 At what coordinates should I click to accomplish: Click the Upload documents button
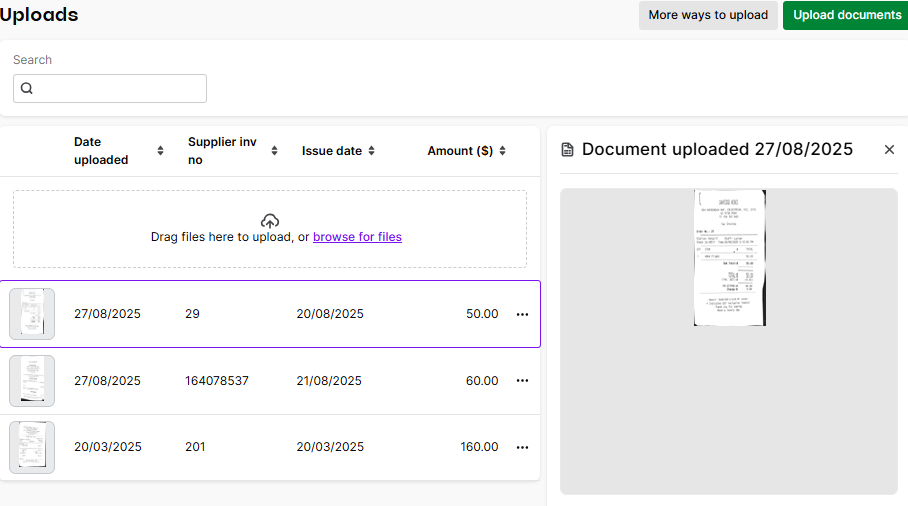[846, 15]
